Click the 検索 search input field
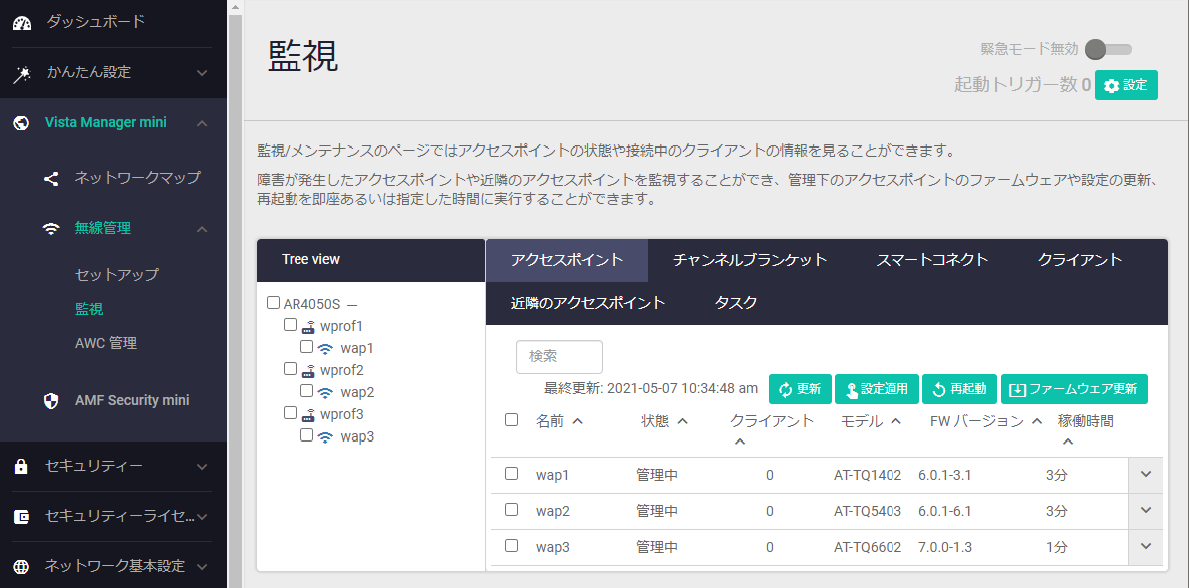1189x588 pixels. [559, 357]
